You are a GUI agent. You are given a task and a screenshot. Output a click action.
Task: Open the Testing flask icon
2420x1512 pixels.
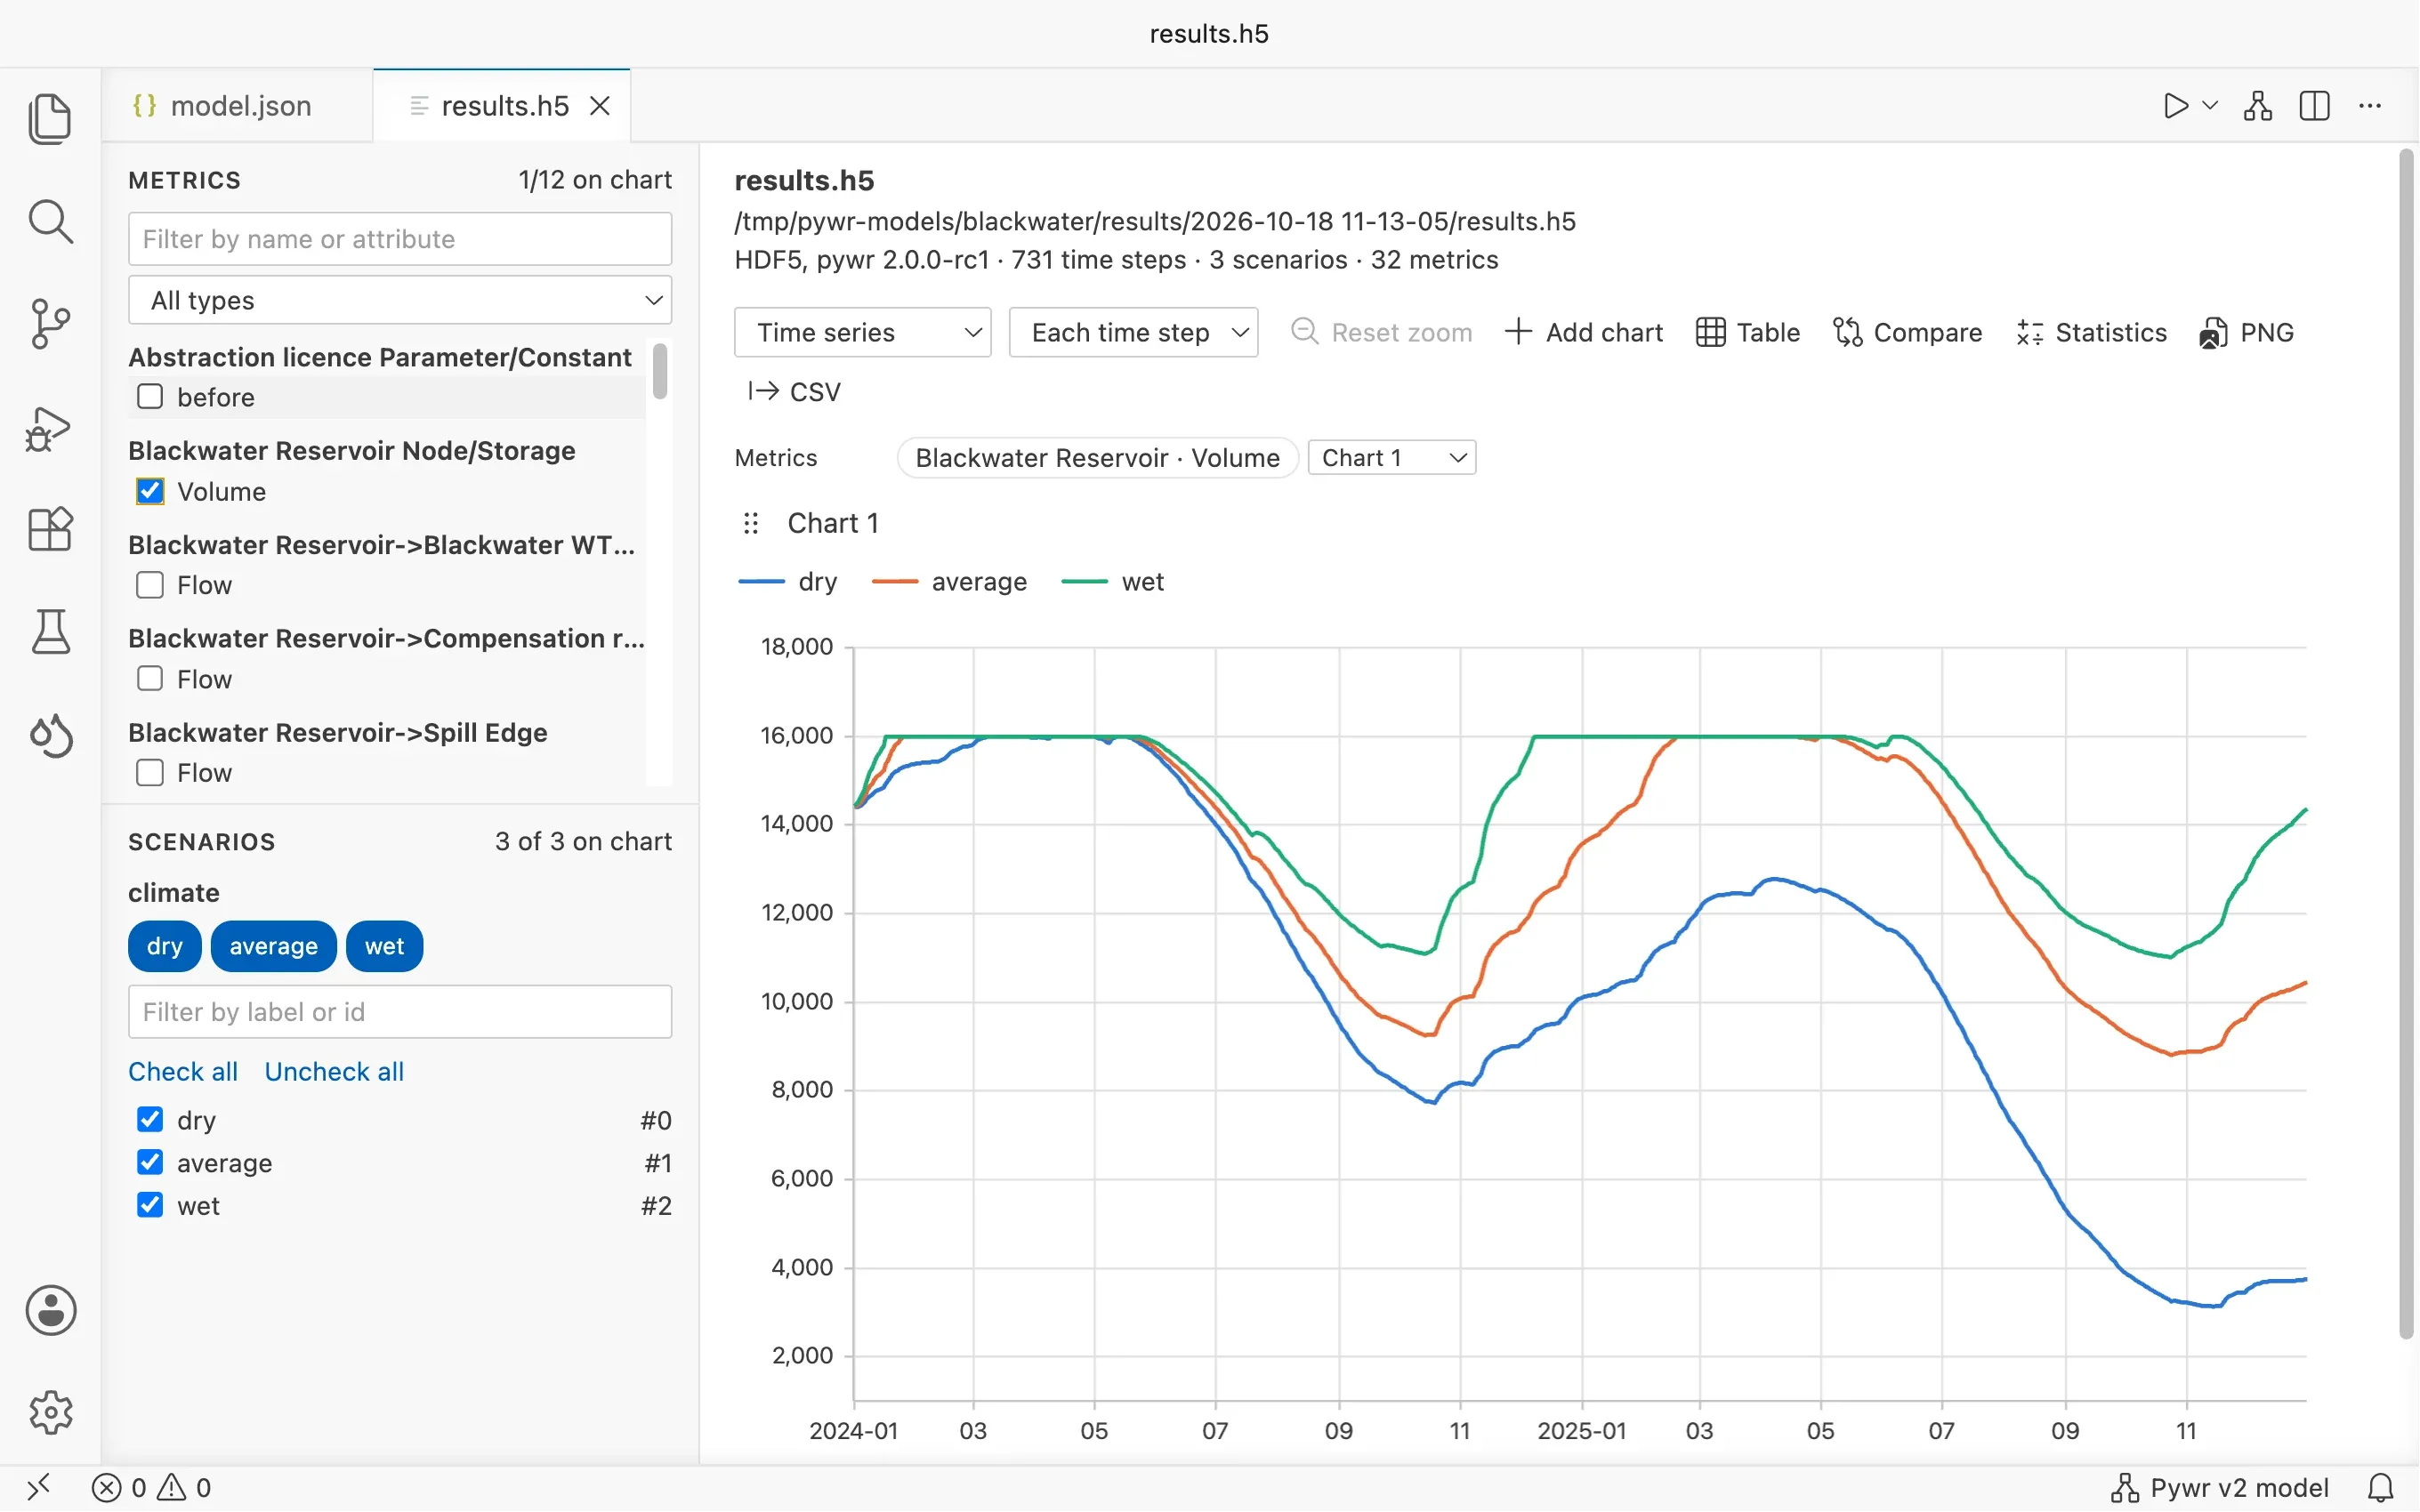tap(50, 632)
